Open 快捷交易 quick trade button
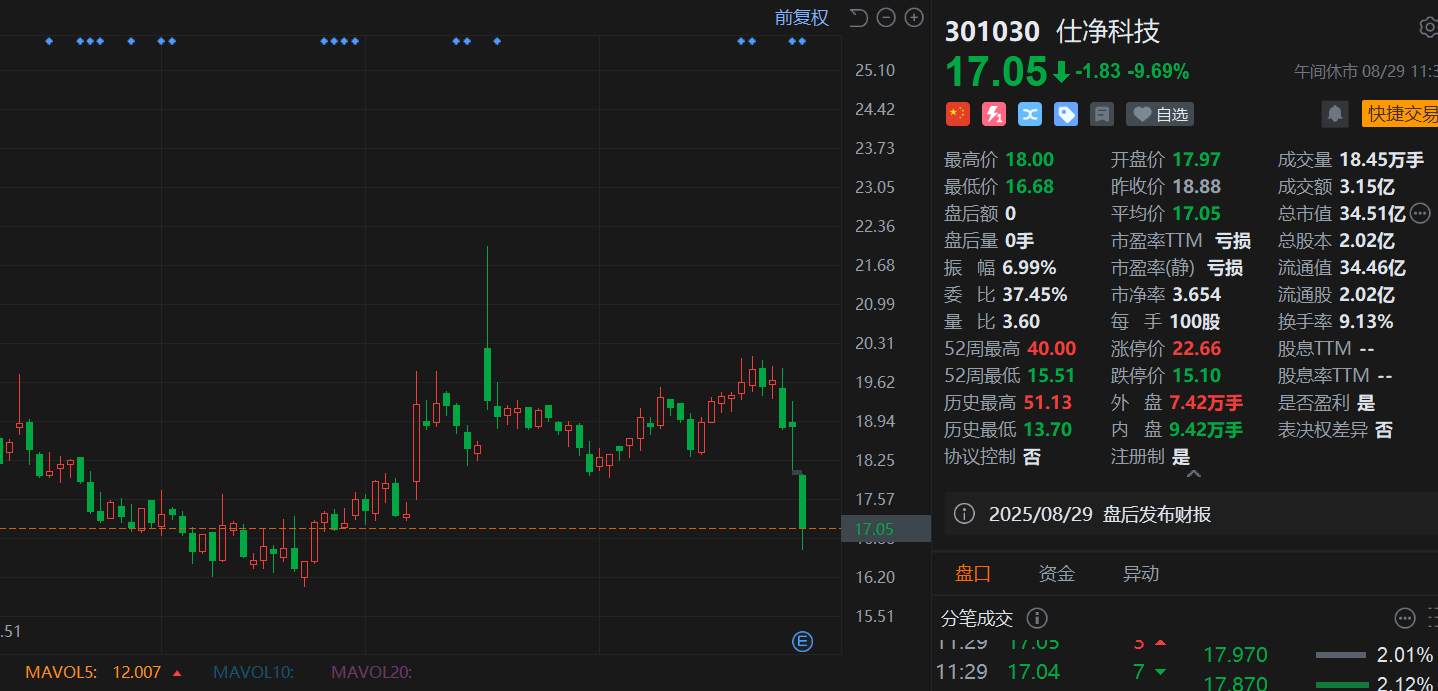Screen dimensions: 1438x691 pyautogui.click(x=1400, y=114)
